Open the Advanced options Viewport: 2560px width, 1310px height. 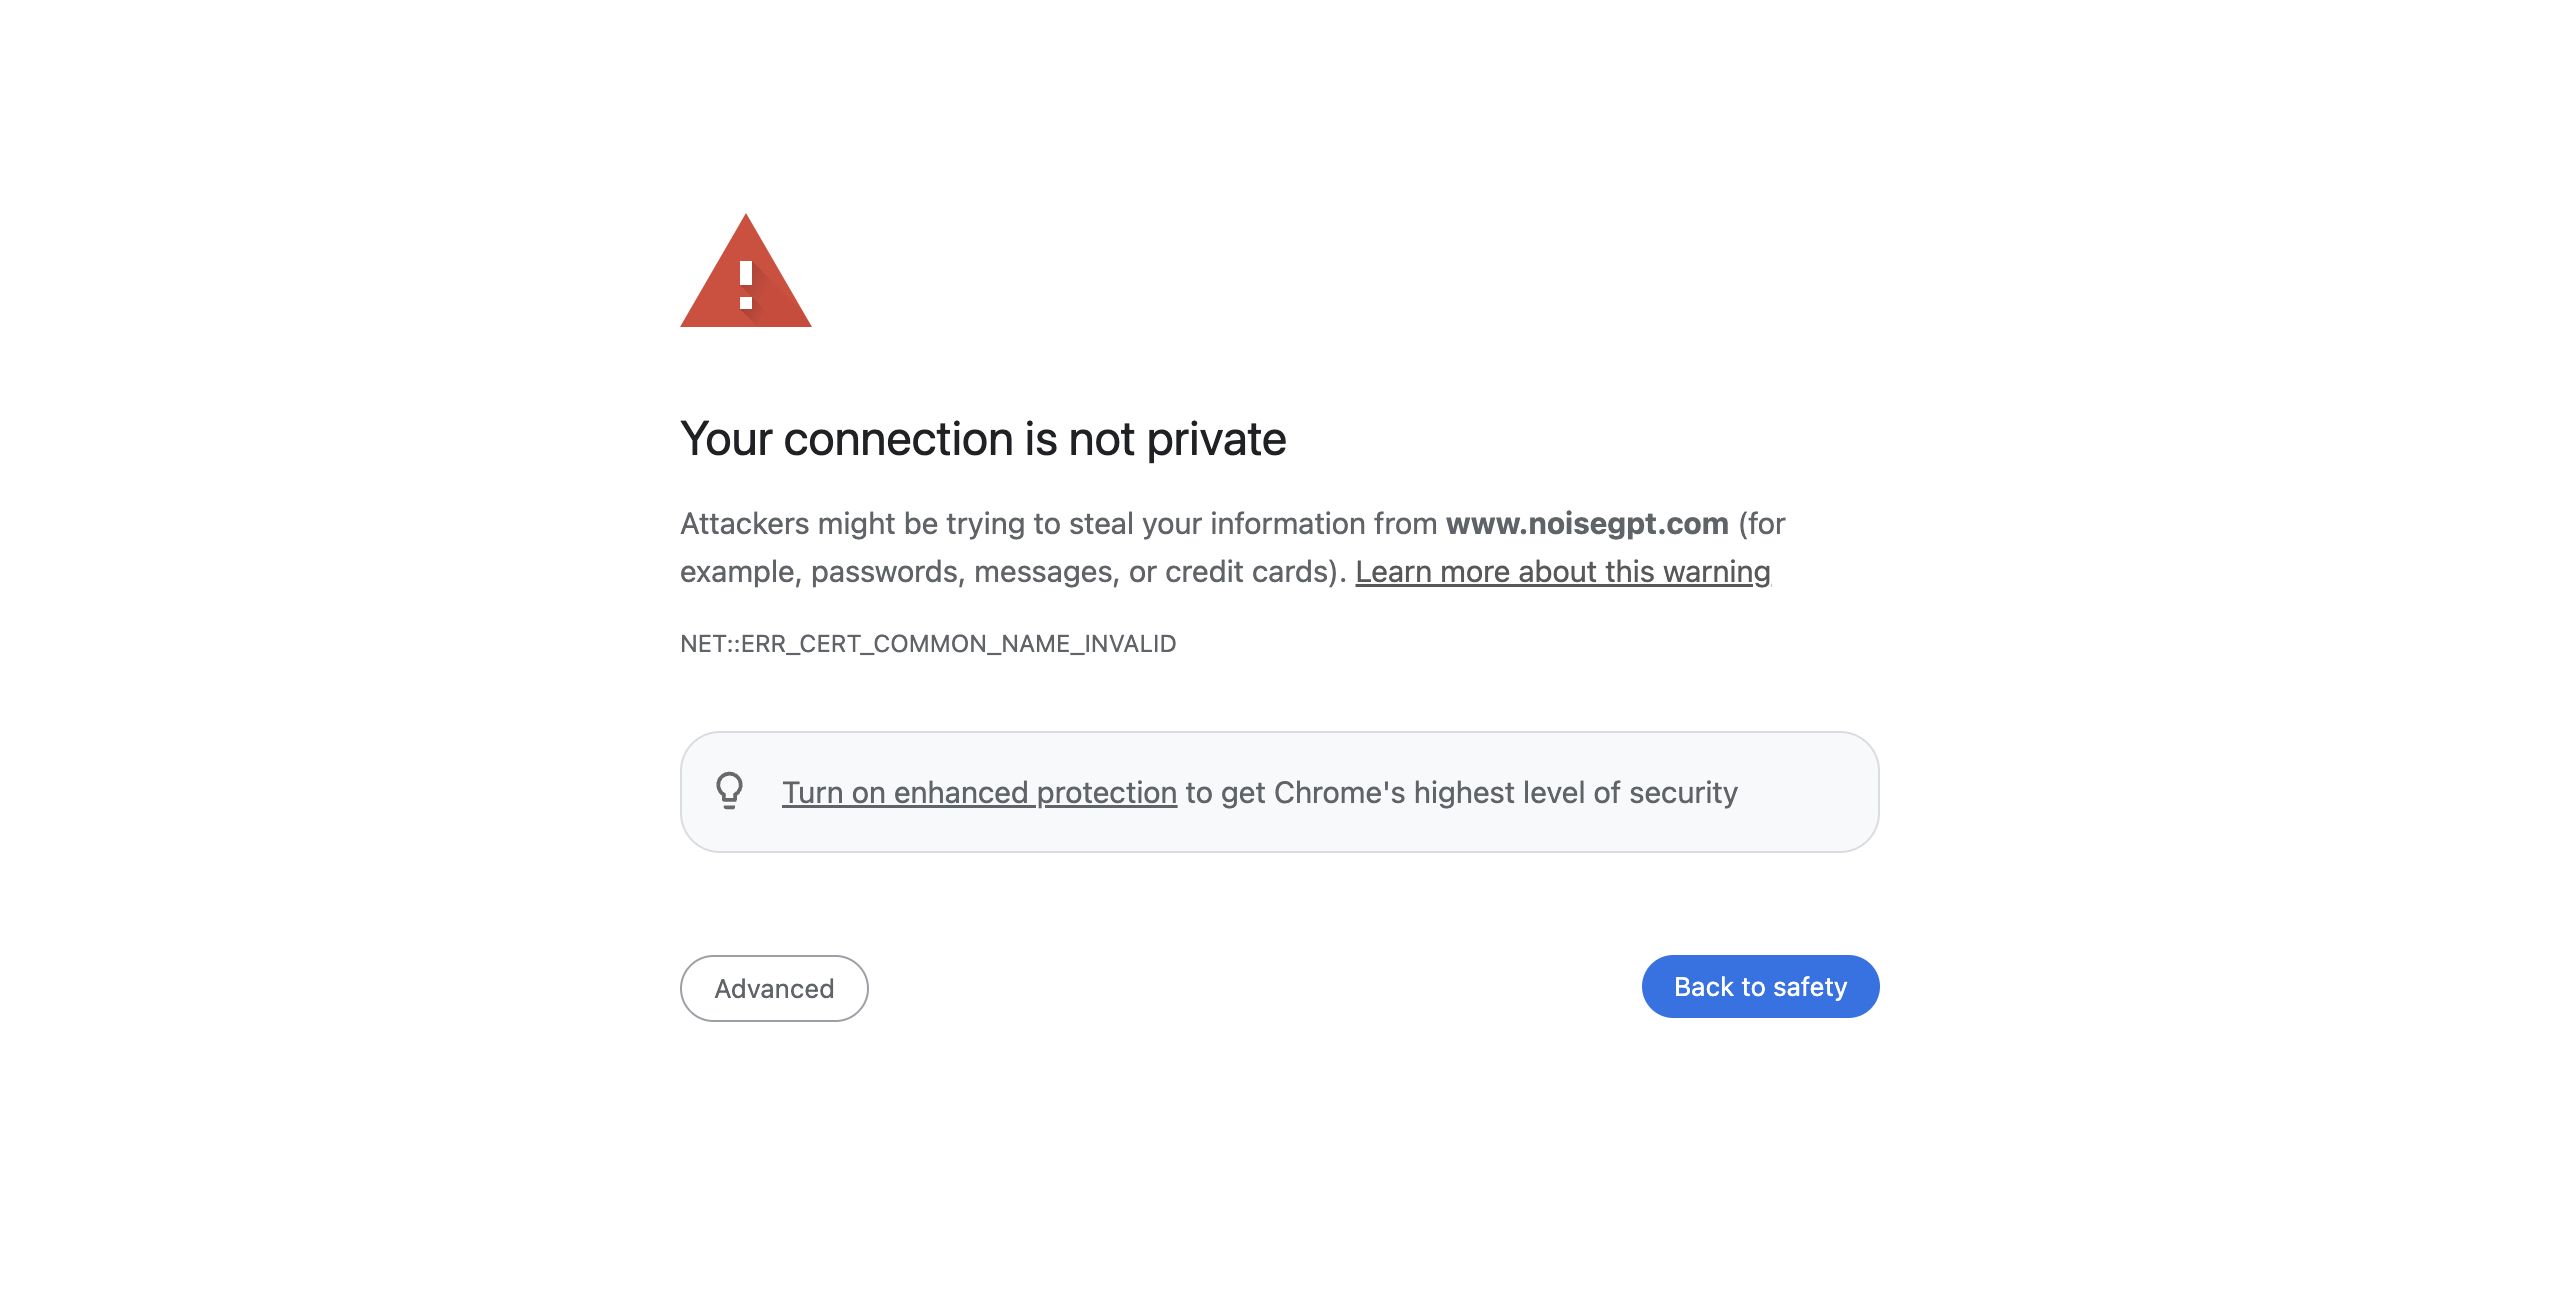[774, 988]
